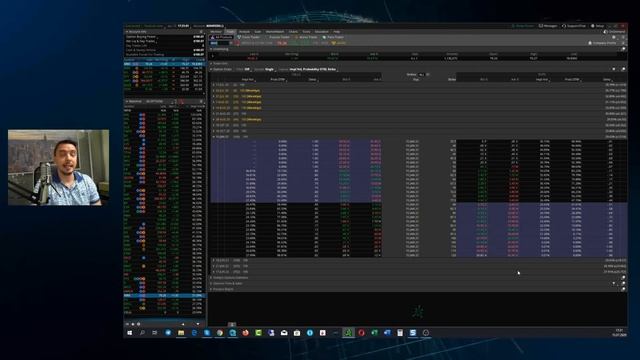Click the symbol entry field

220,43
